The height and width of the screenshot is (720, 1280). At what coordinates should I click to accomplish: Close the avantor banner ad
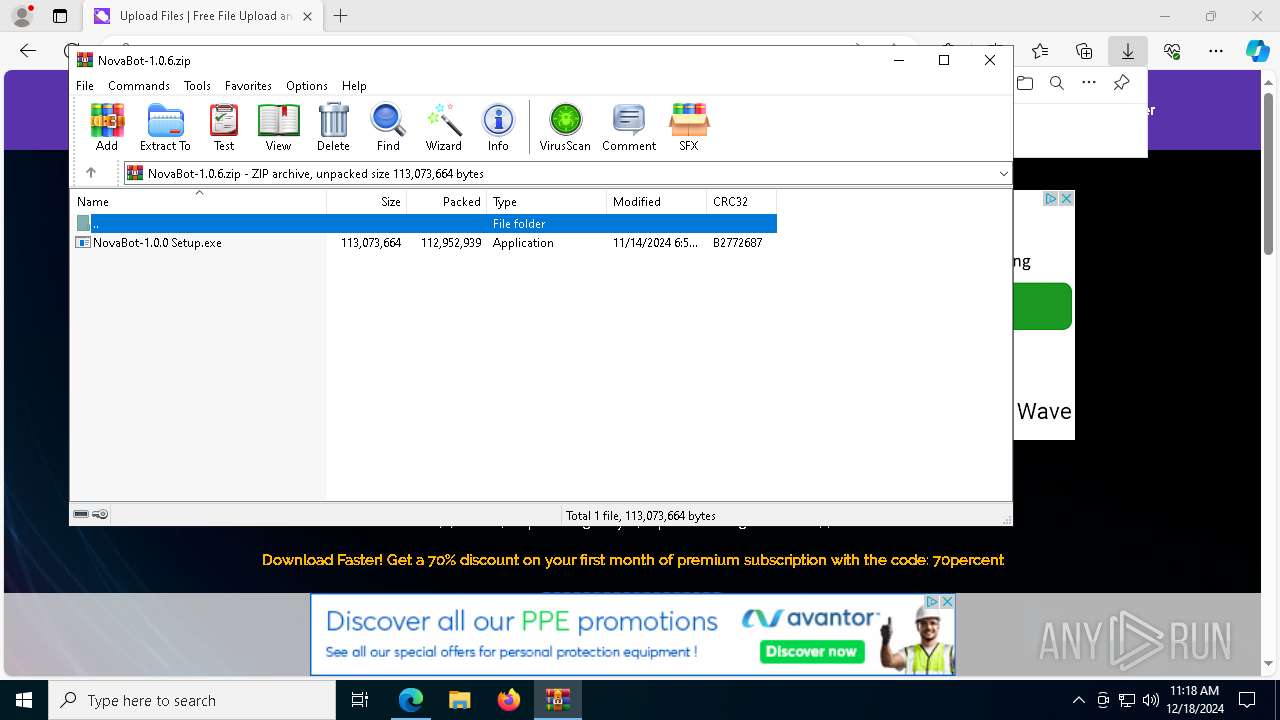(x=948, y=602)
